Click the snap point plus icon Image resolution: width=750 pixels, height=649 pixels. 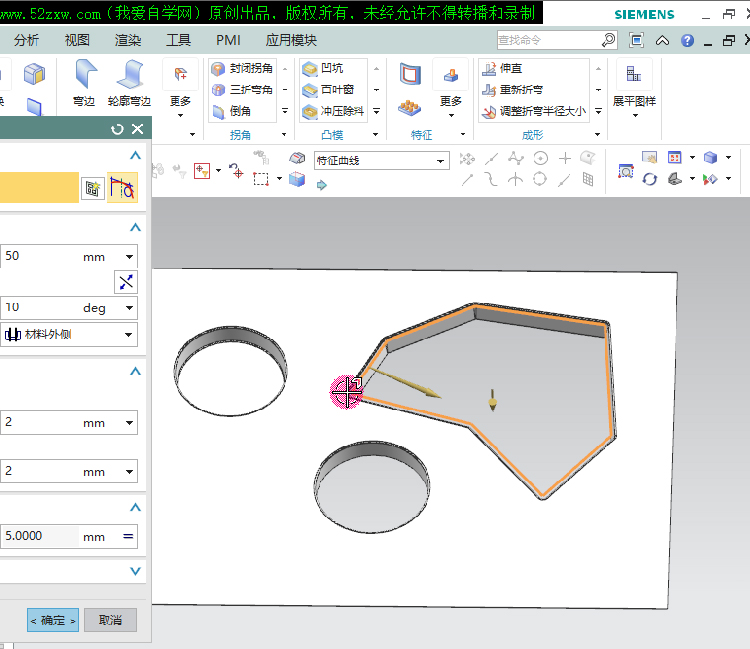coord(565,158)
